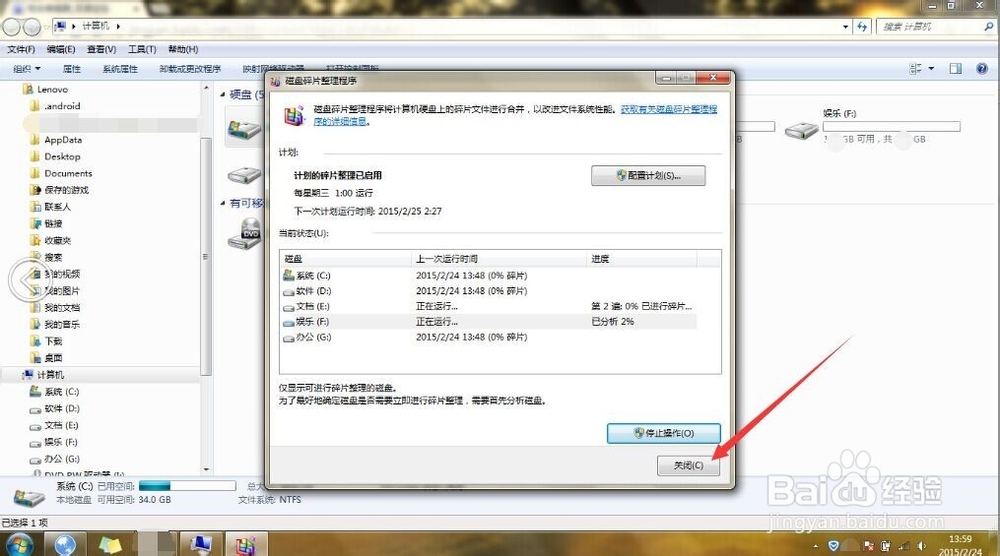The image size is (1000, 556).
Task: Open the computer taskbar icon
Action: [x=202, y=545]
